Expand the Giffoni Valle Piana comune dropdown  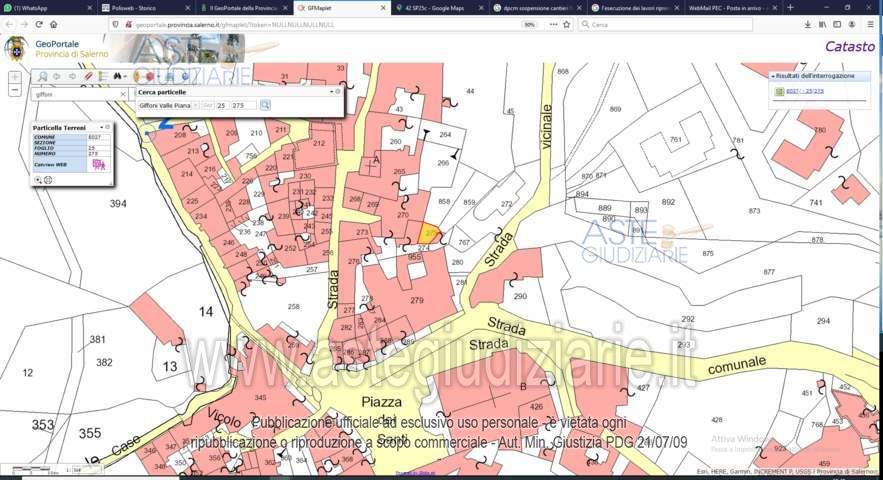click(x=194, y=104)
